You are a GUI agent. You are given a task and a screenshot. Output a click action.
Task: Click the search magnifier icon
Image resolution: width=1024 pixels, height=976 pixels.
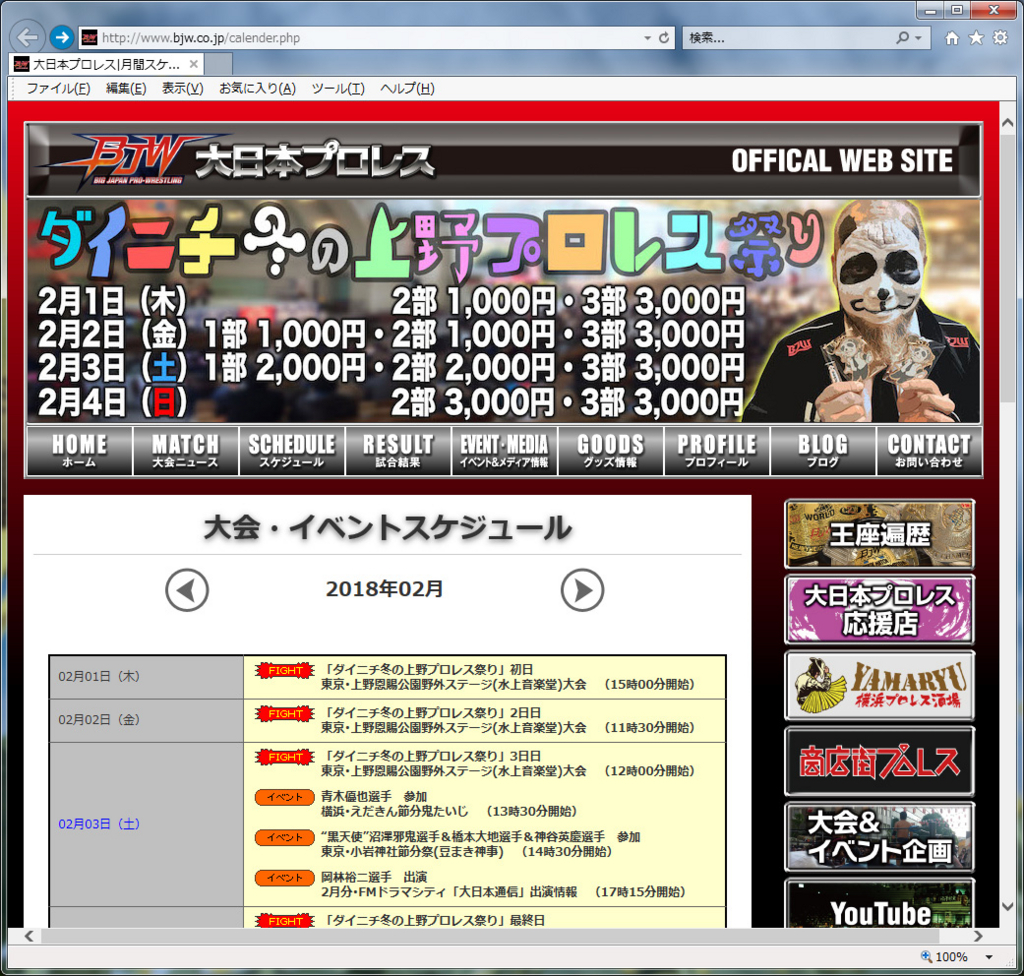coord(903,38)
